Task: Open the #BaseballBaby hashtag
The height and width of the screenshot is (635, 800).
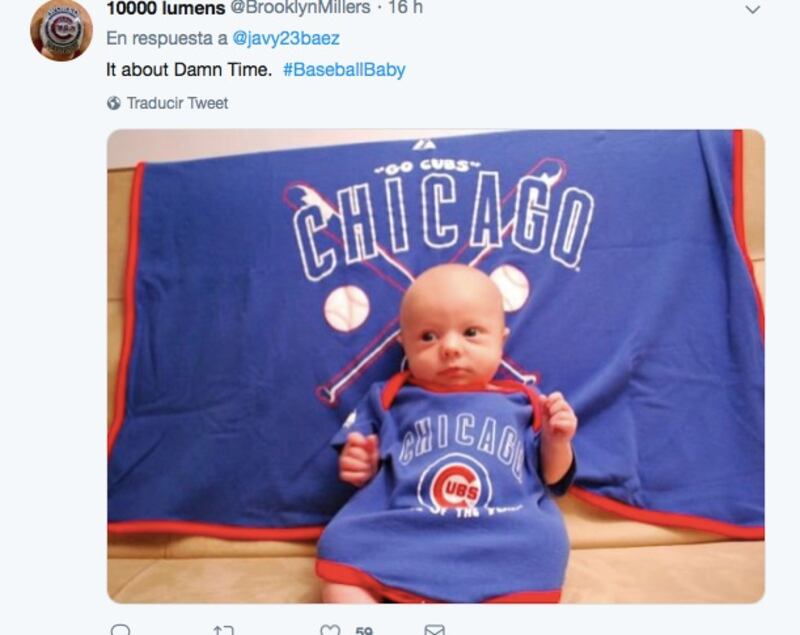Action: coord(344,70)
